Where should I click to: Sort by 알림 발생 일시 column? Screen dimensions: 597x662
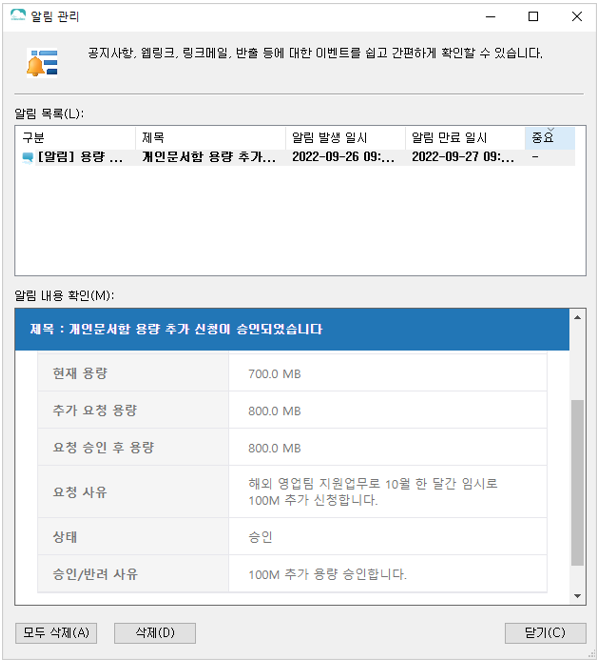(x=345, y=138)
